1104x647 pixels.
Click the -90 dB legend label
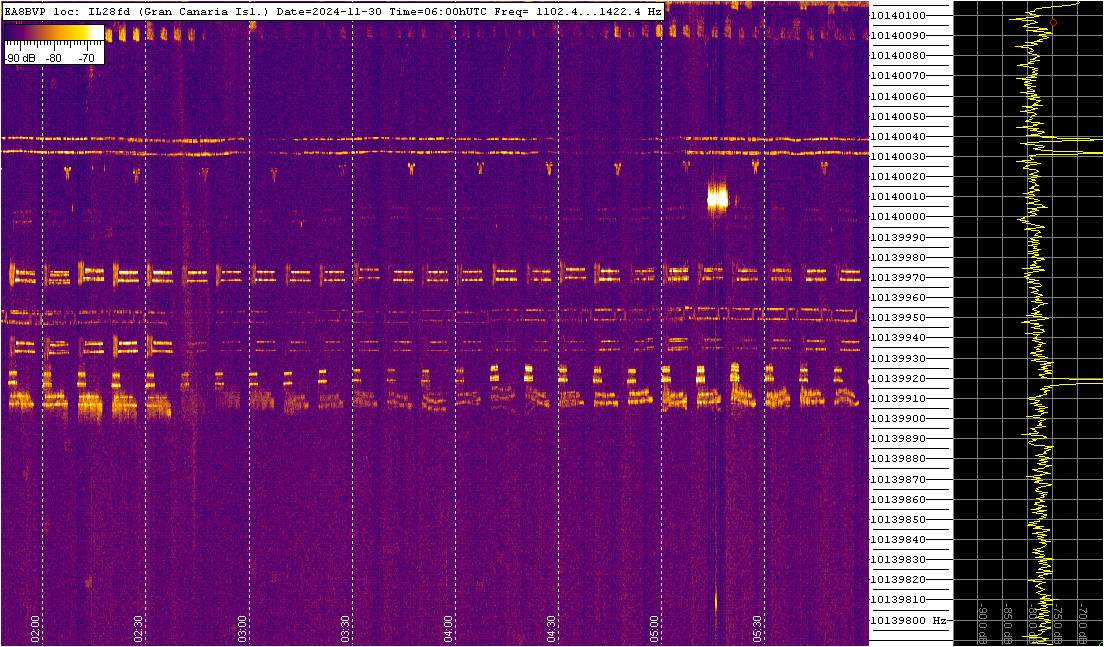20,58
